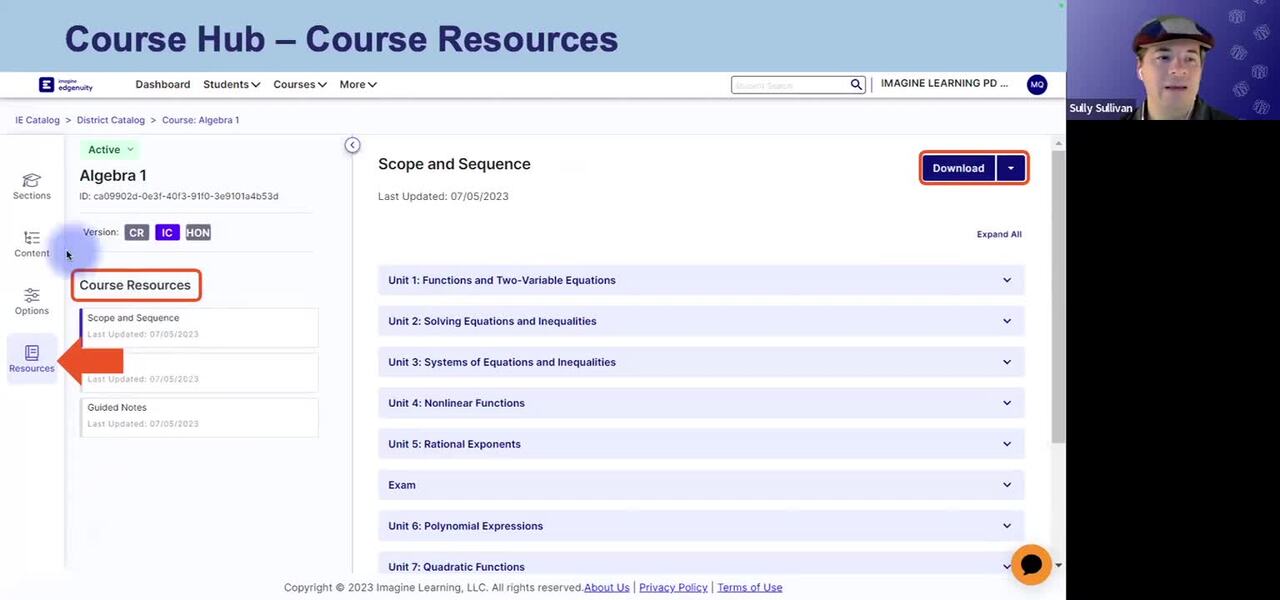Click the content pane vertical scrollbar

click(1058, 295)
